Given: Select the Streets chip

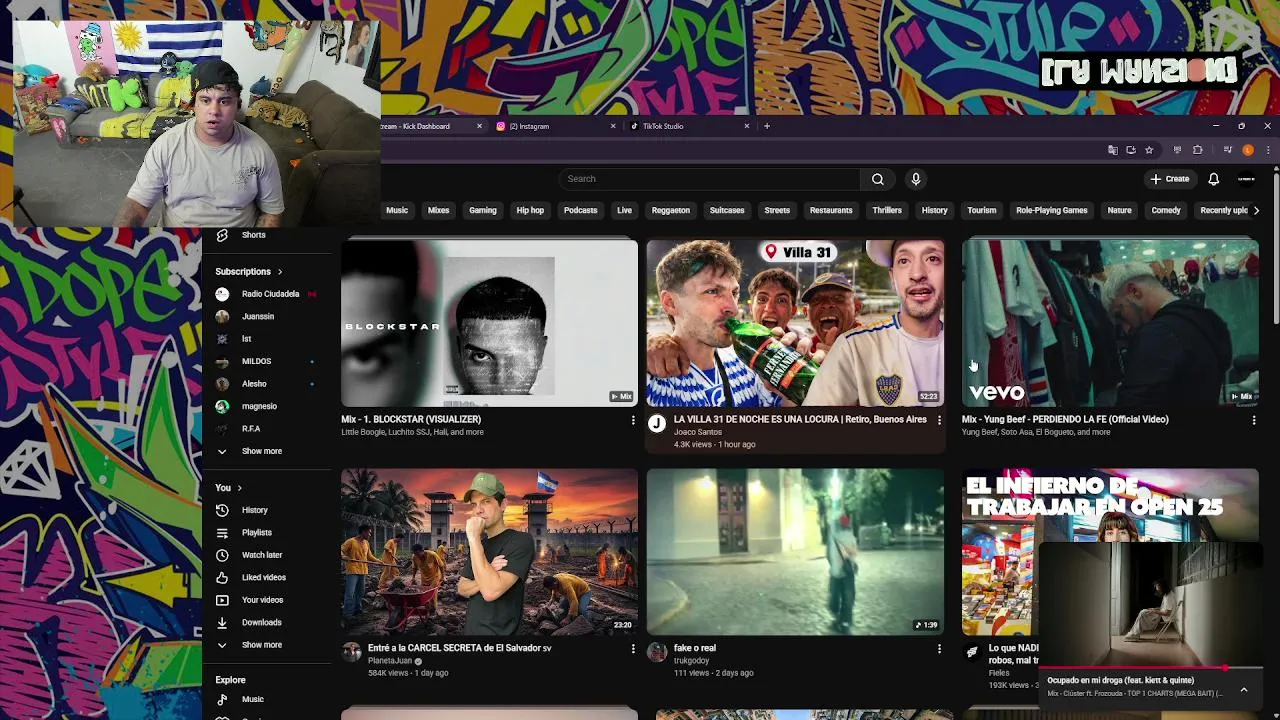Looking at the screenshot, I should [777, 210].
